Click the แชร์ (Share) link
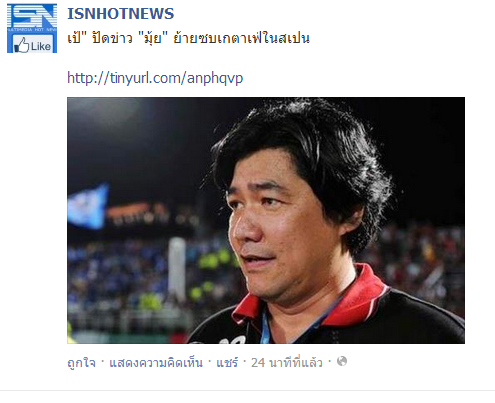 coord(227,362)
